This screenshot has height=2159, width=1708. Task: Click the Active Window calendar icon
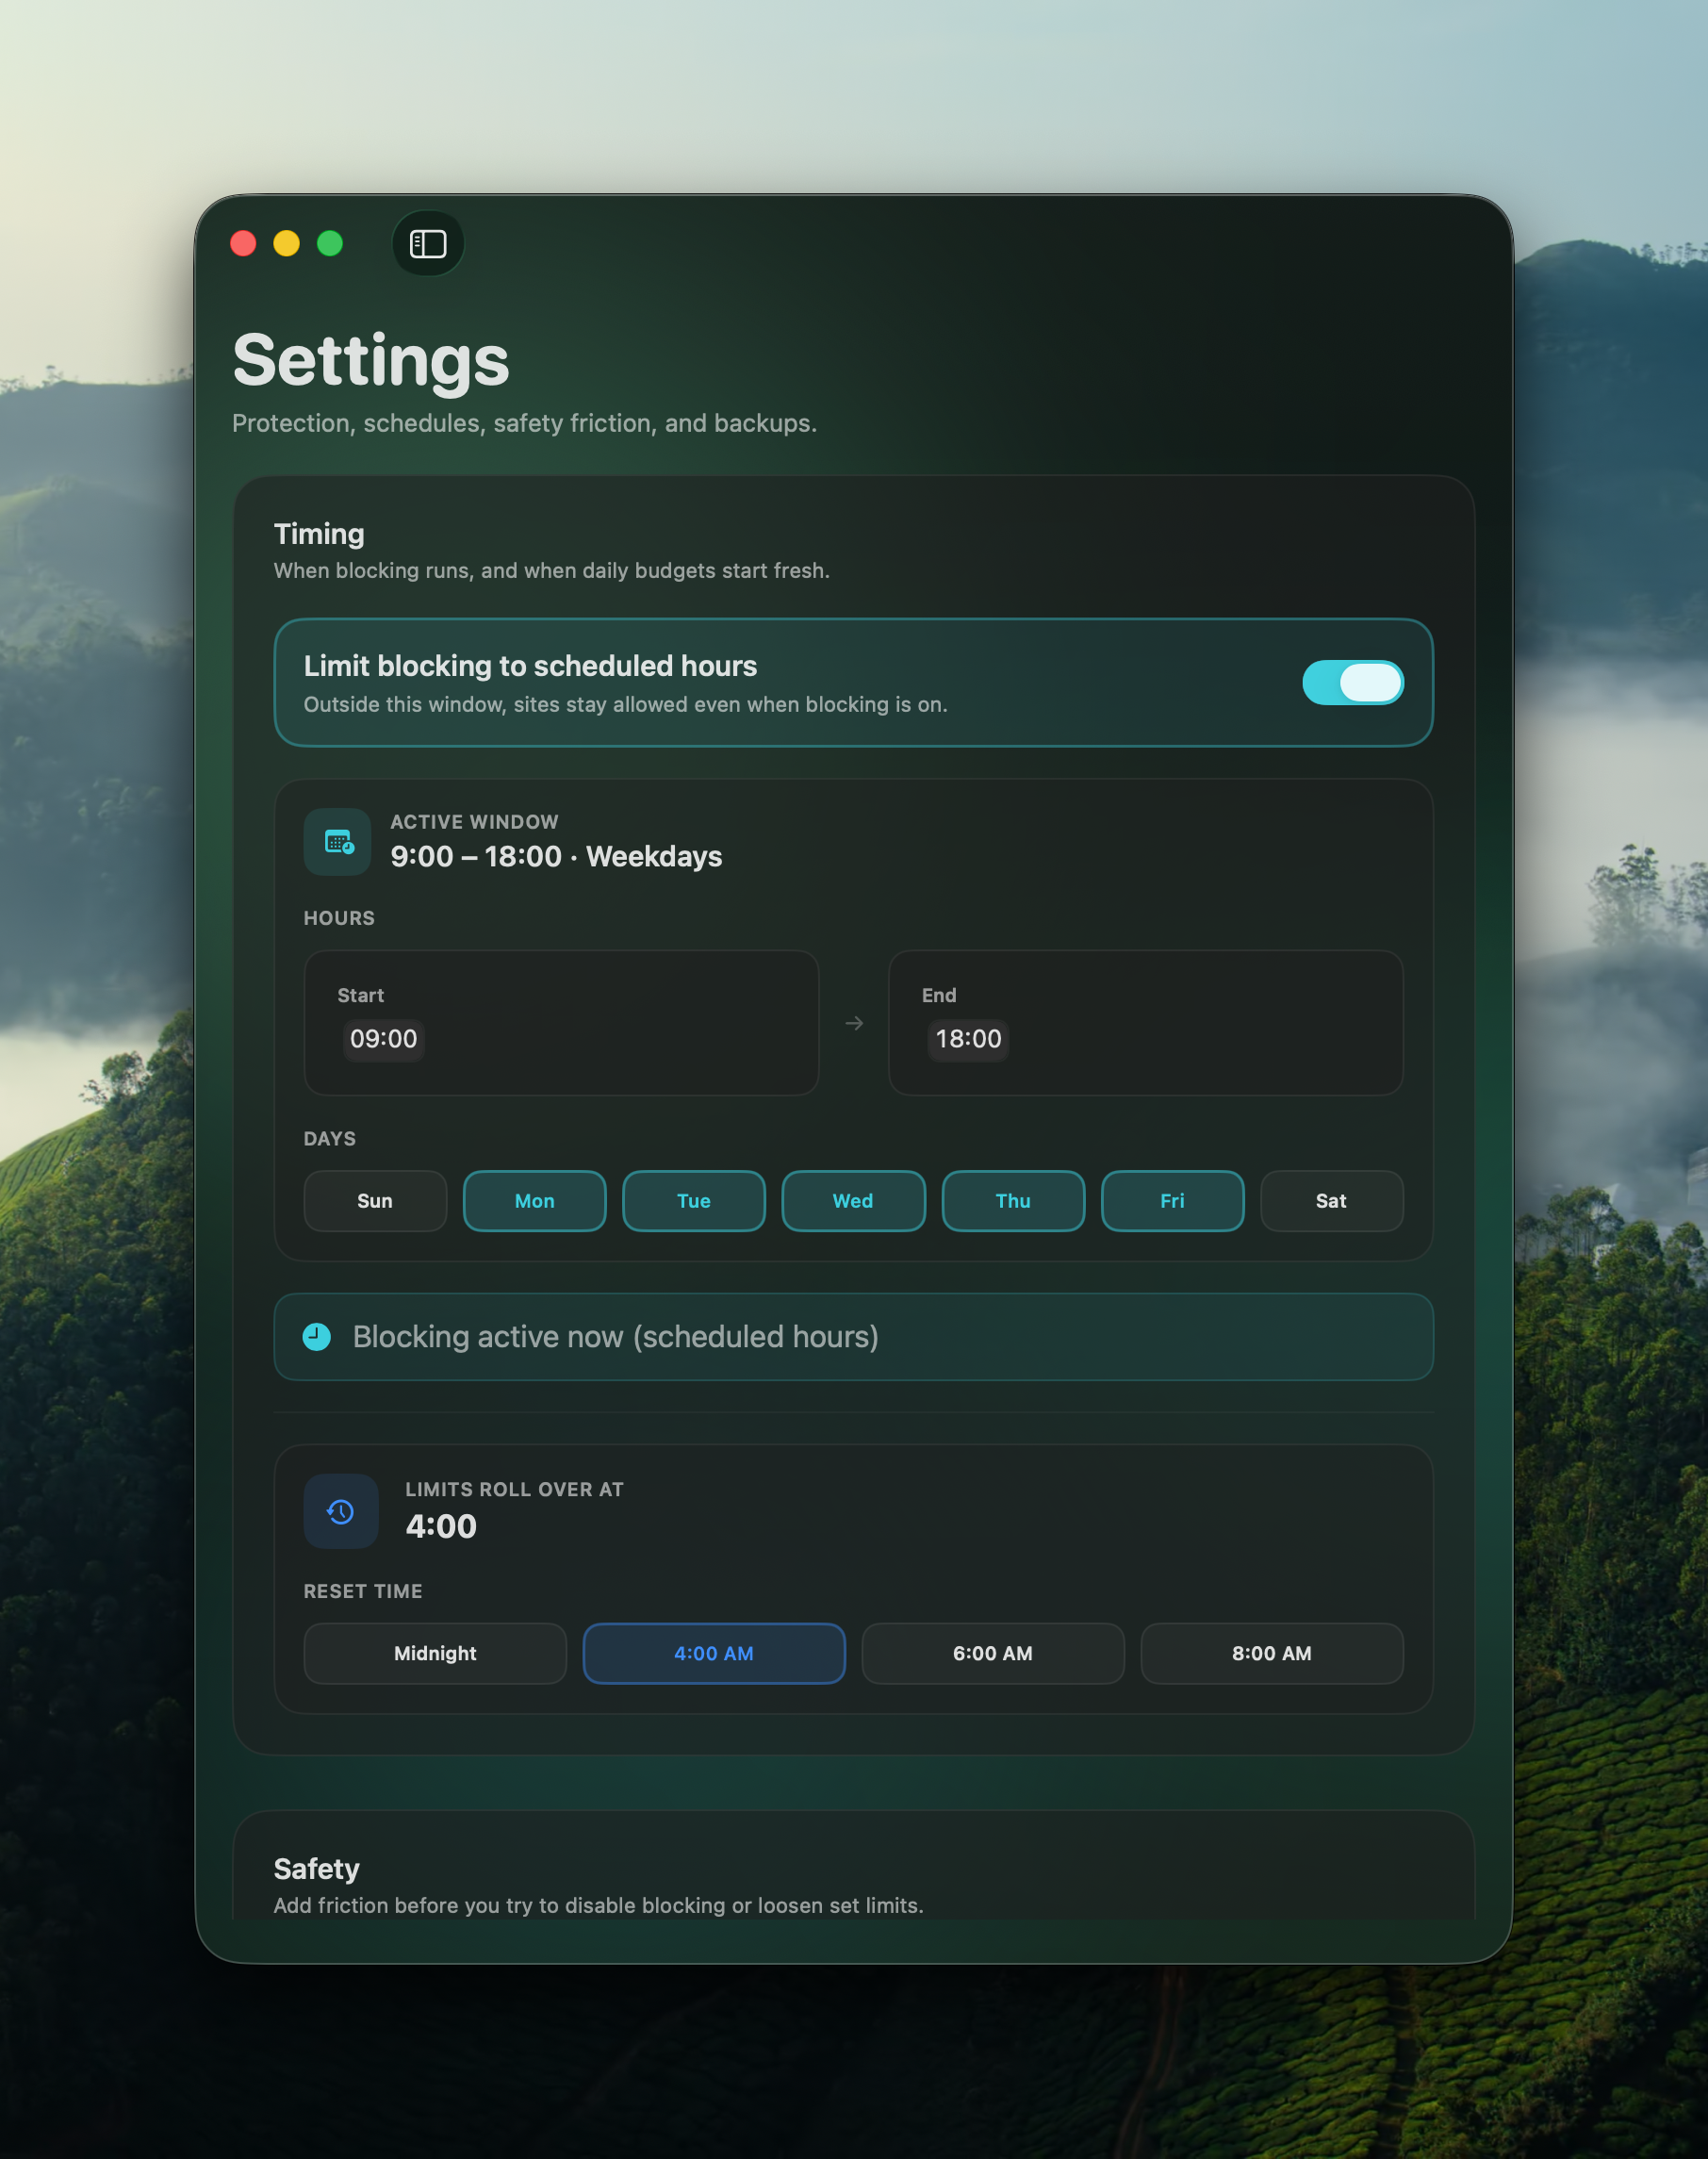coord(338,842)
